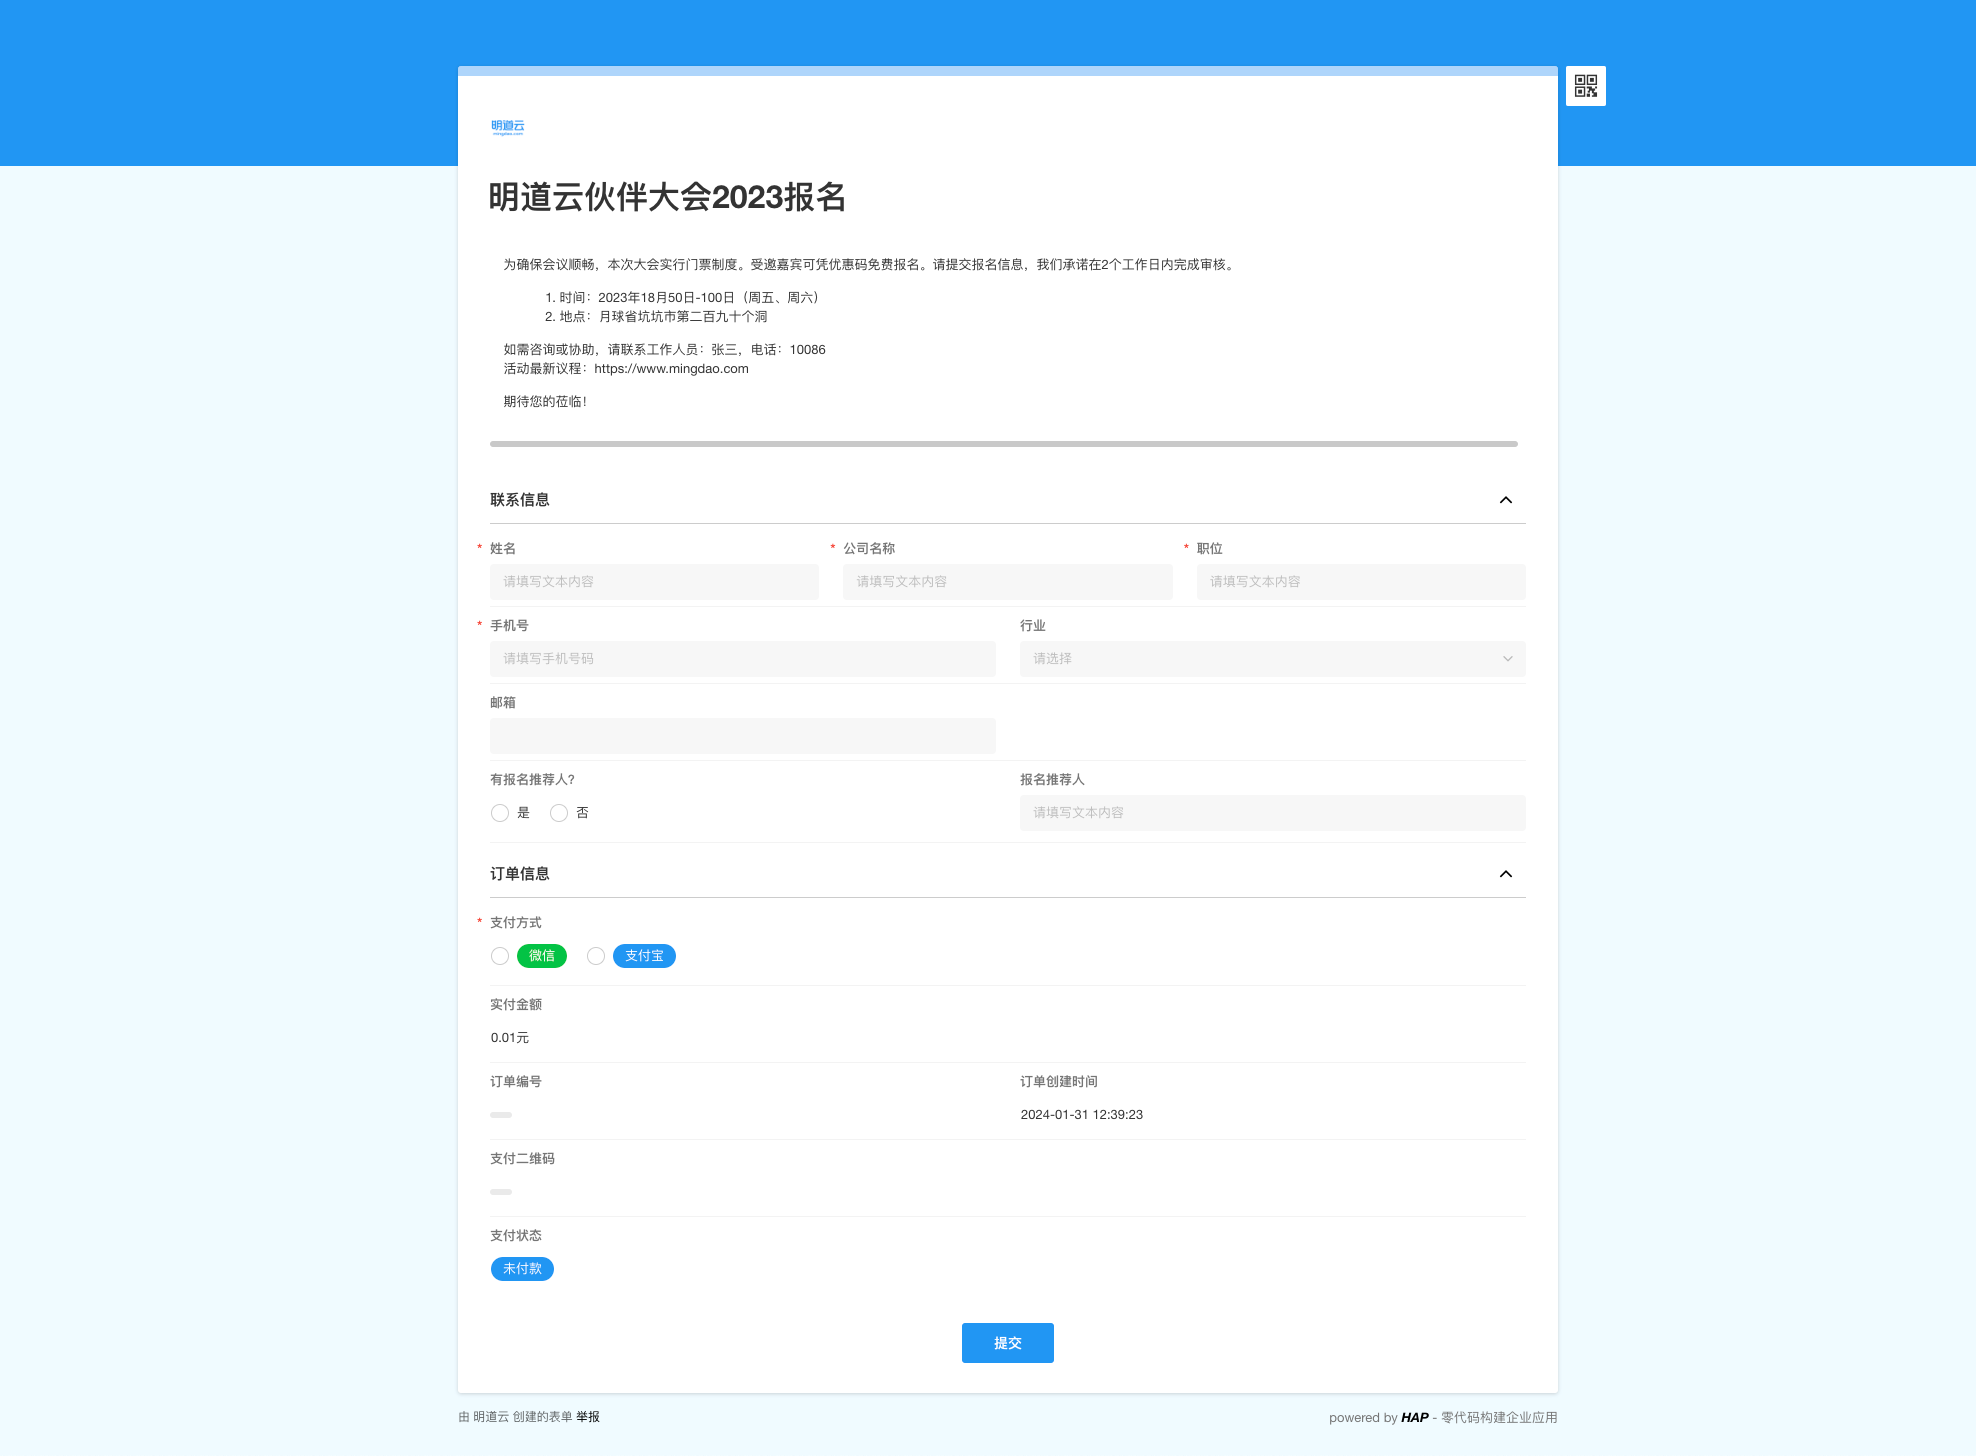The image size is (1976, 1456).
Task: Click the 提交 button
Action: click(1007, 1343)
